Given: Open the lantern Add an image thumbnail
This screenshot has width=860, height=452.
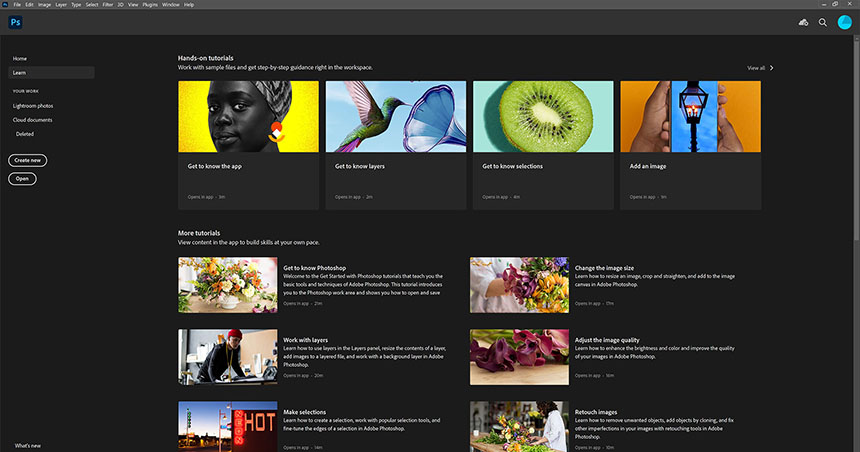Looking at the screenshot, I should coord(691,116).
